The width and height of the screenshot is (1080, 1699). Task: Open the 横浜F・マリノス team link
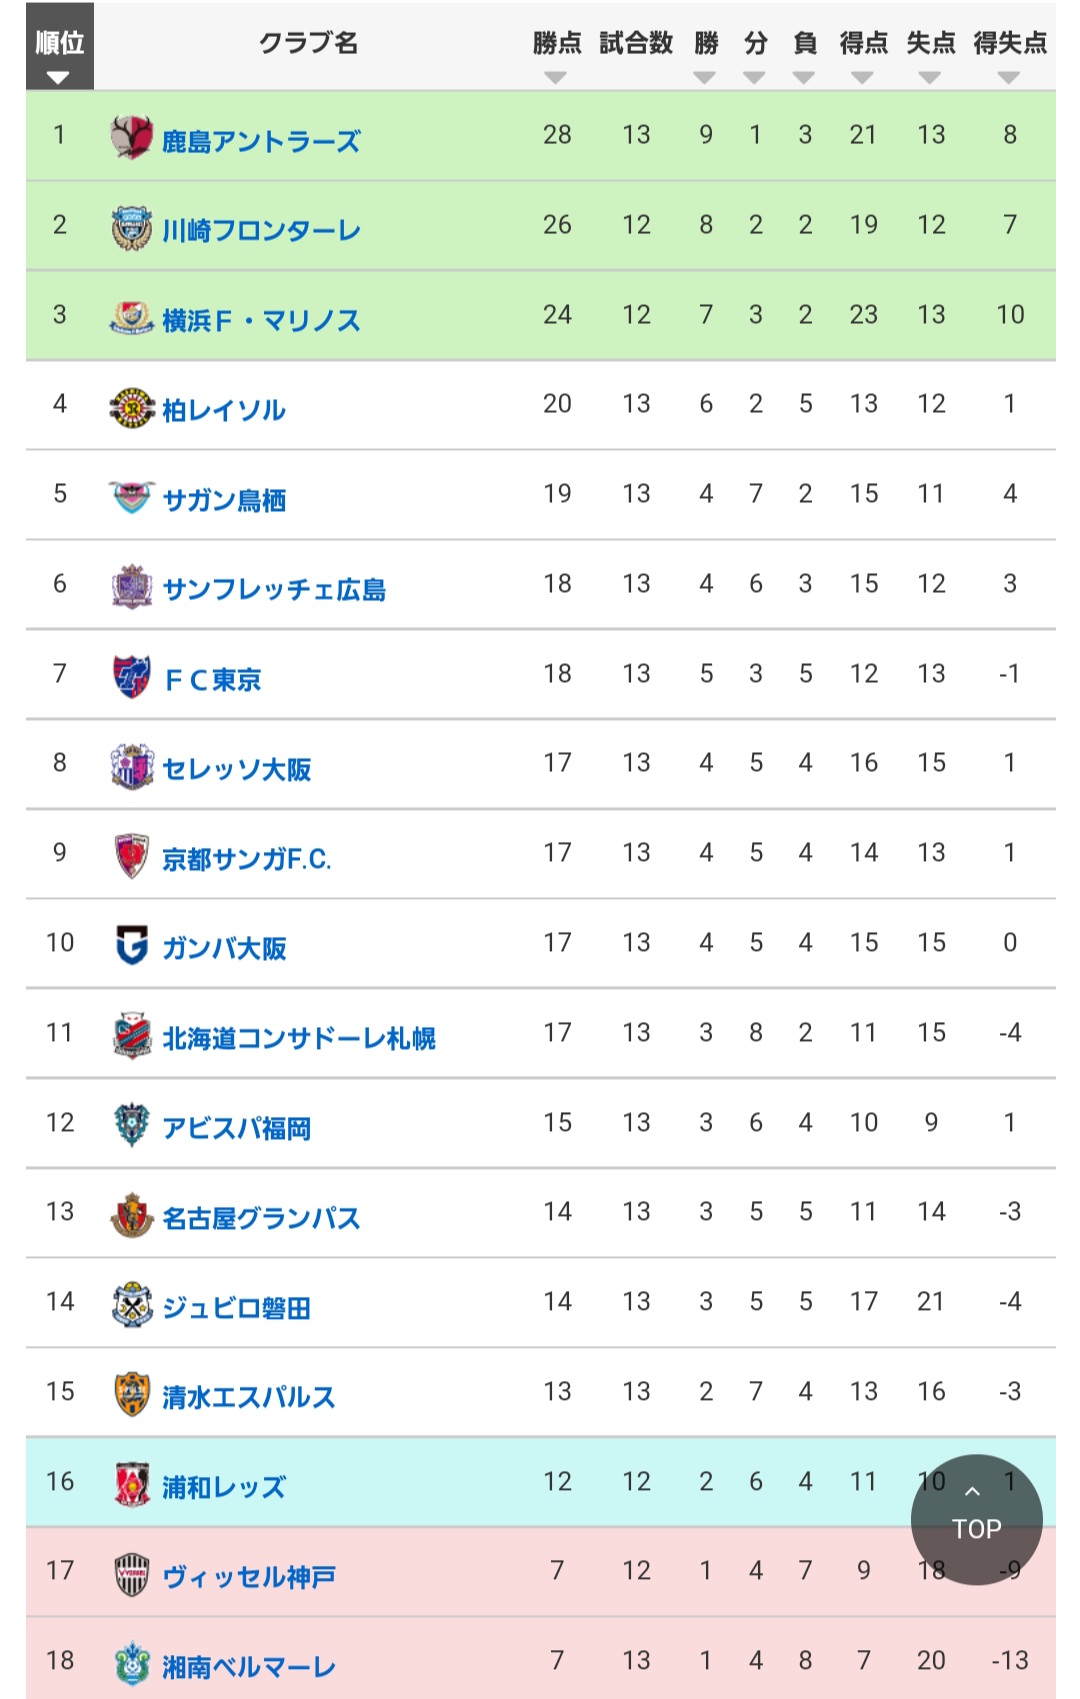point(261,320)
